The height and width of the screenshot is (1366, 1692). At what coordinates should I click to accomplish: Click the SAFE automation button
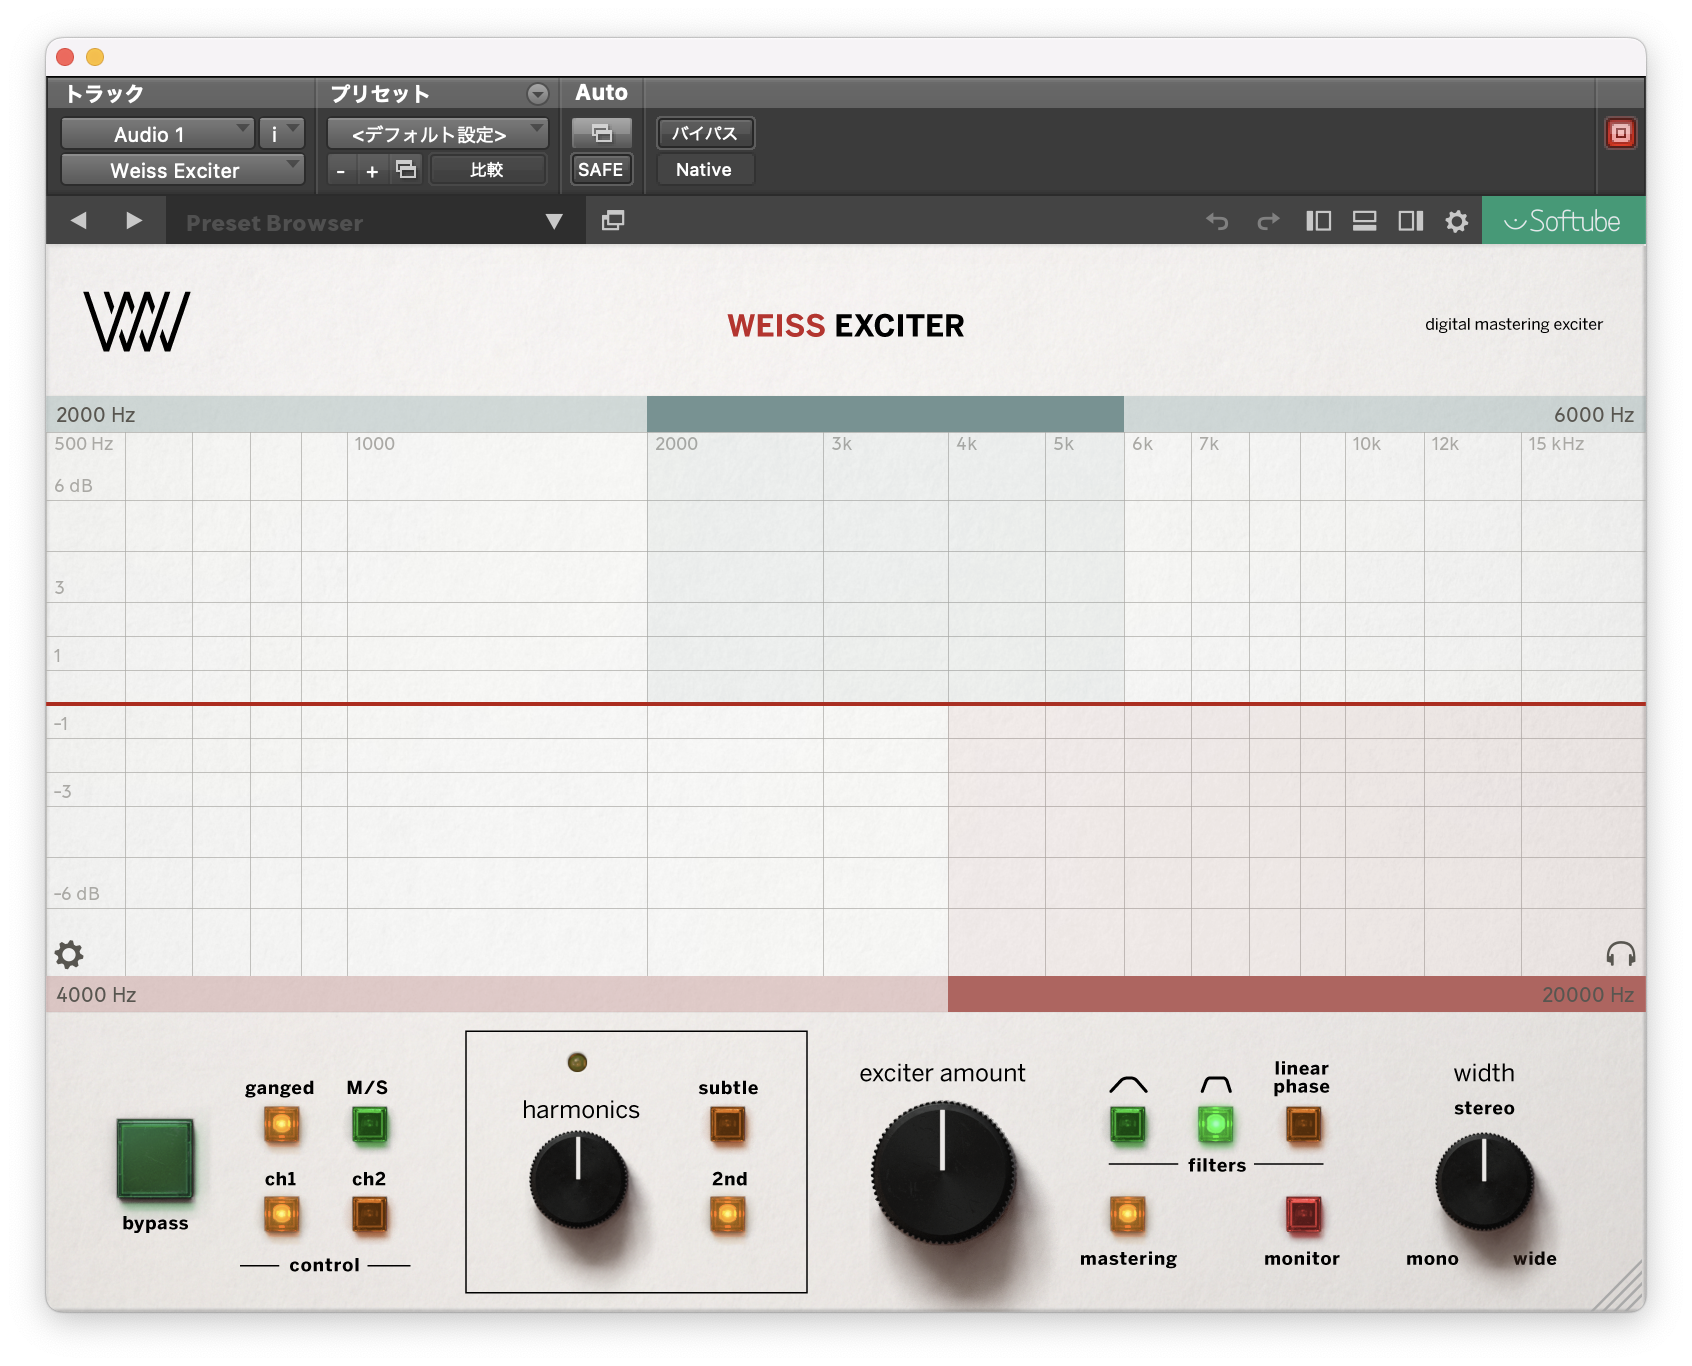601,170
